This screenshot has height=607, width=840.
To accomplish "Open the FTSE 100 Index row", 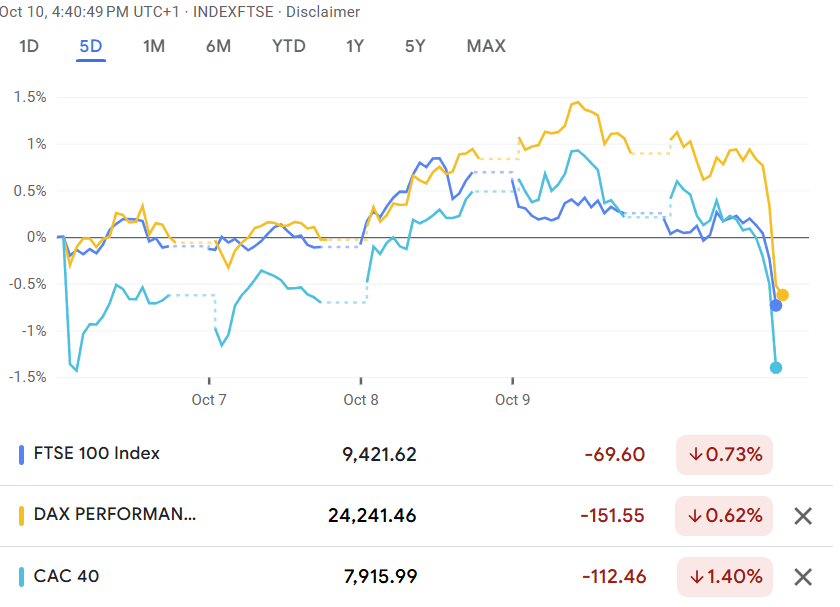I will [x=96, y=454].
